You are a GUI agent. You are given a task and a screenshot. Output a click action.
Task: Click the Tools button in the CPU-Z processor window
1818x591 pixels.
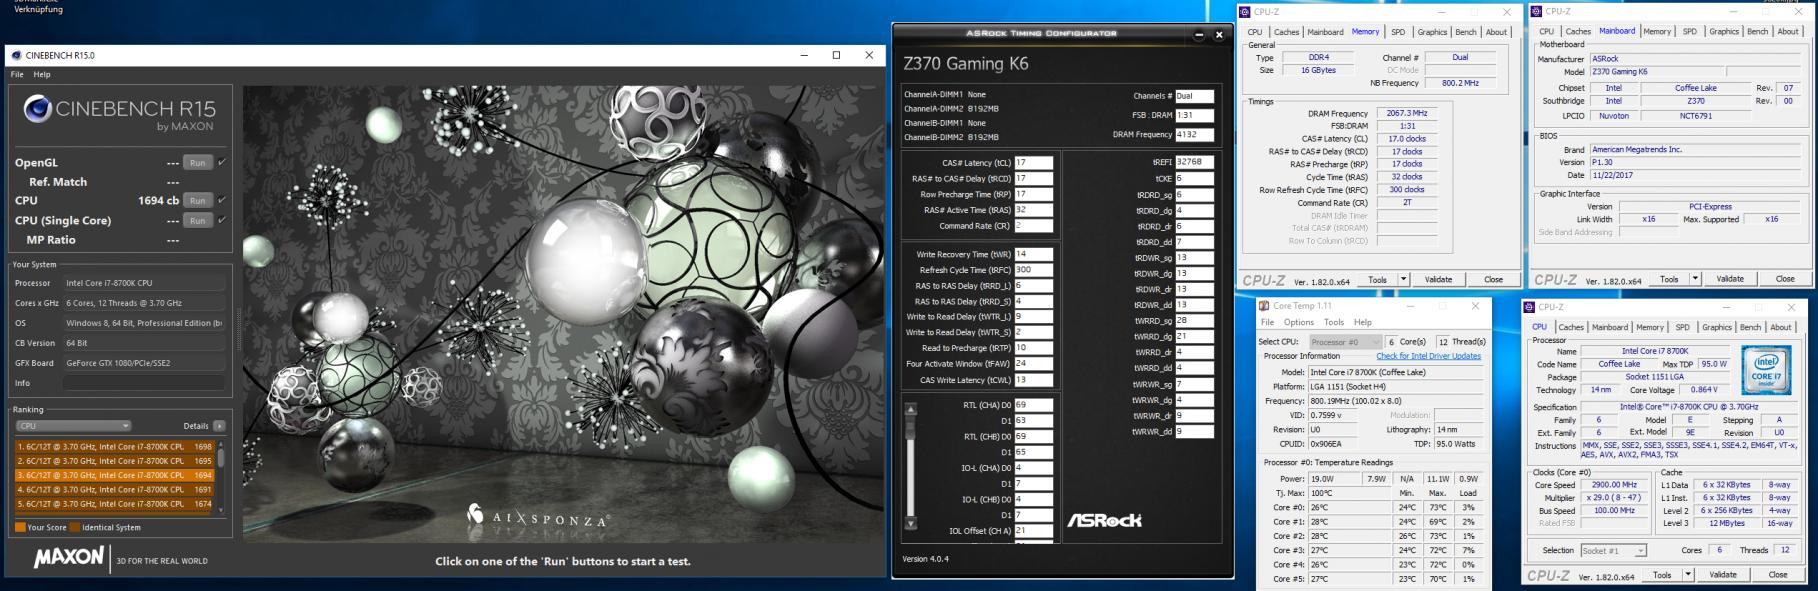pyautogui.click(x=1662, y=575)
